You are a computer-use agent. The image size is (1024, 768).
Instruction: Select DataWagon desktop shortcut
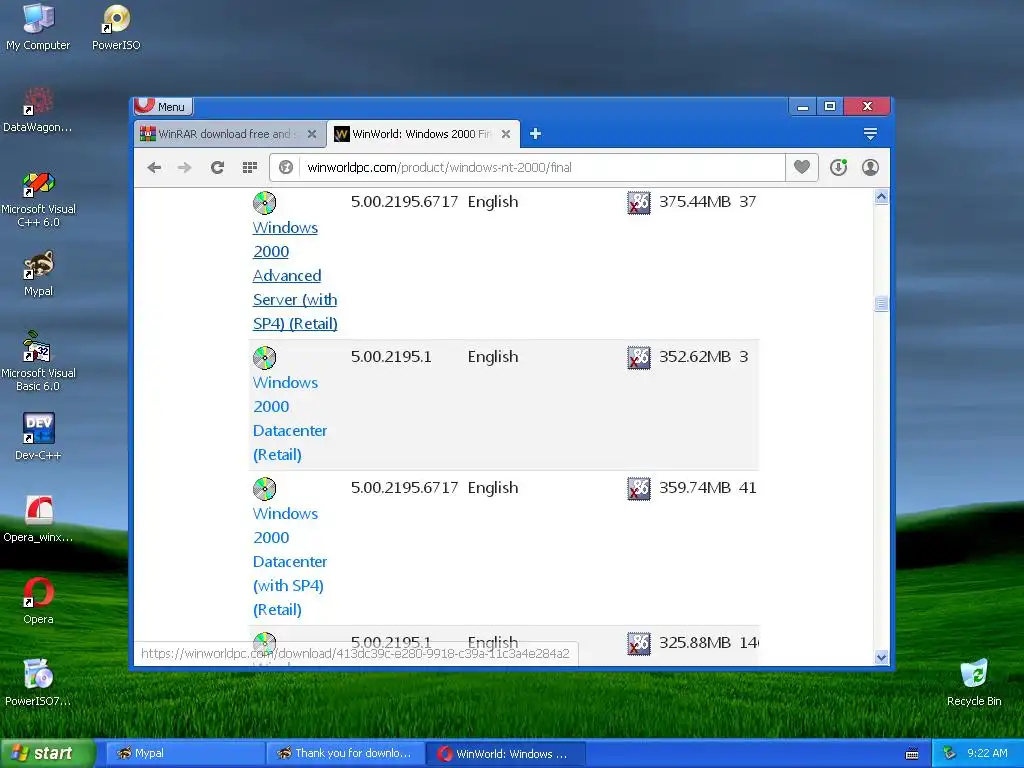(x=38, y=110)
